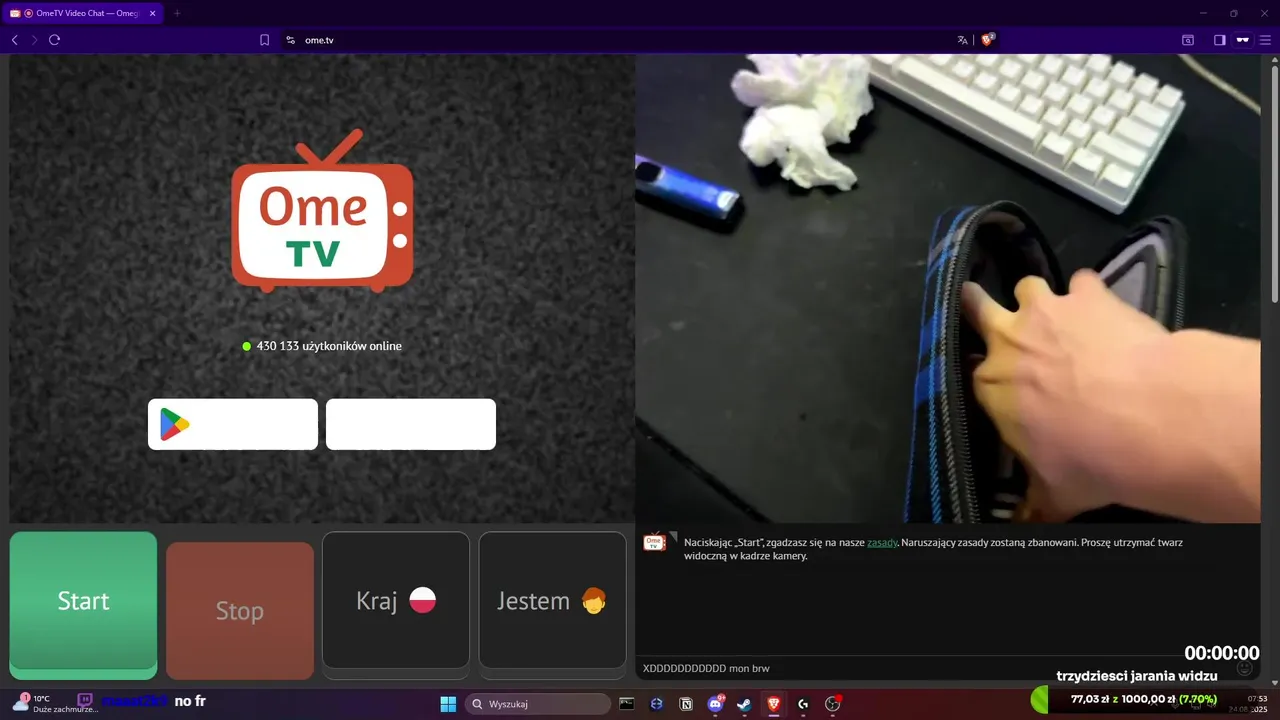Open the page translate icon
This screenshot has width=1280, height=720.
pyautogui.click(x=962, y=40)
